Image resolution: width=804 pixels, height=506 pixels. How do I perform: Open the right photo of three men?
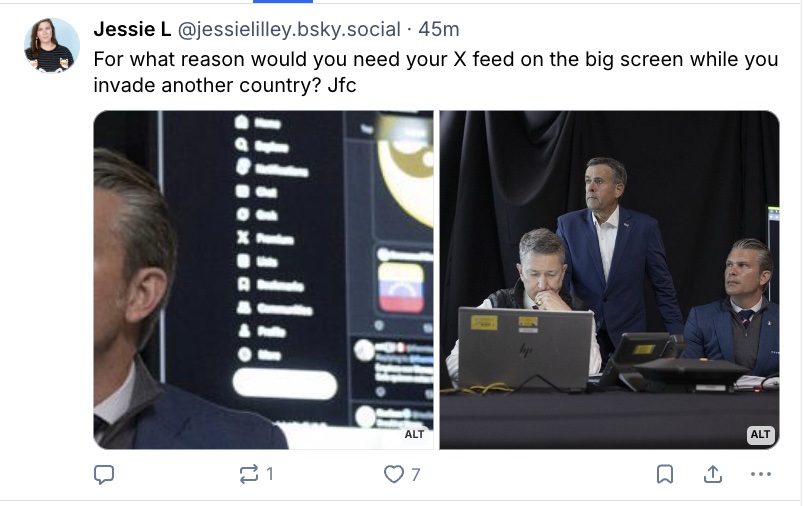click(x=609, y=280)
